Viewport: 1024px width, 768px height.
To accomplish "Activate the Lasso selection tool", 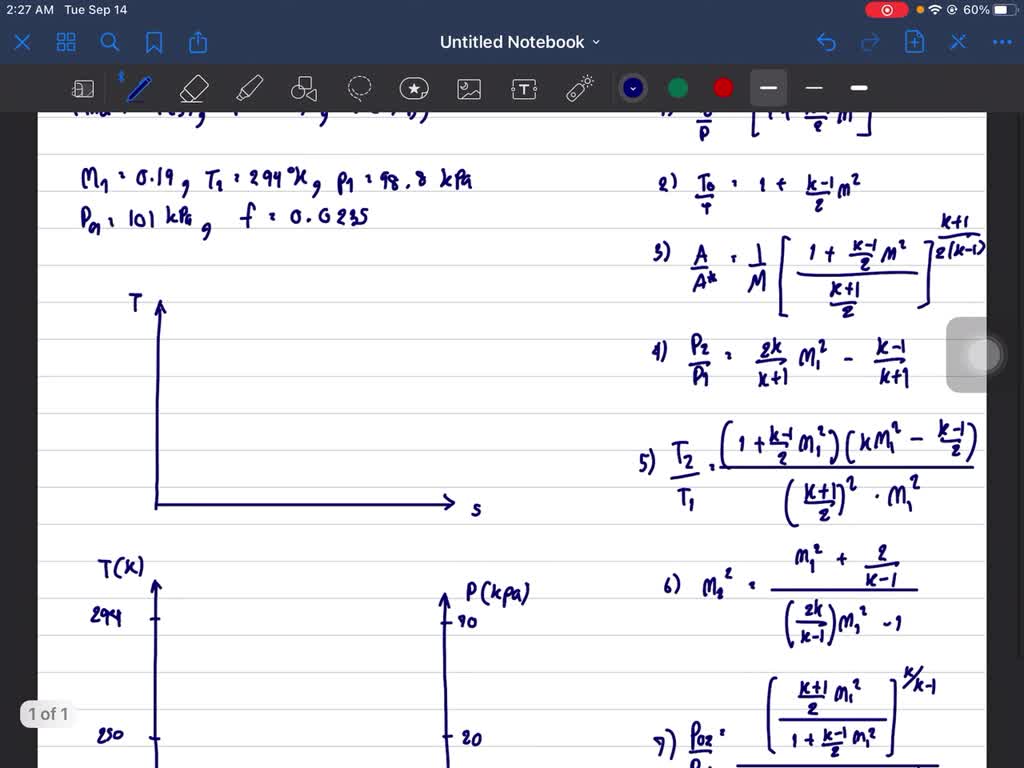I will click(358, 88).
